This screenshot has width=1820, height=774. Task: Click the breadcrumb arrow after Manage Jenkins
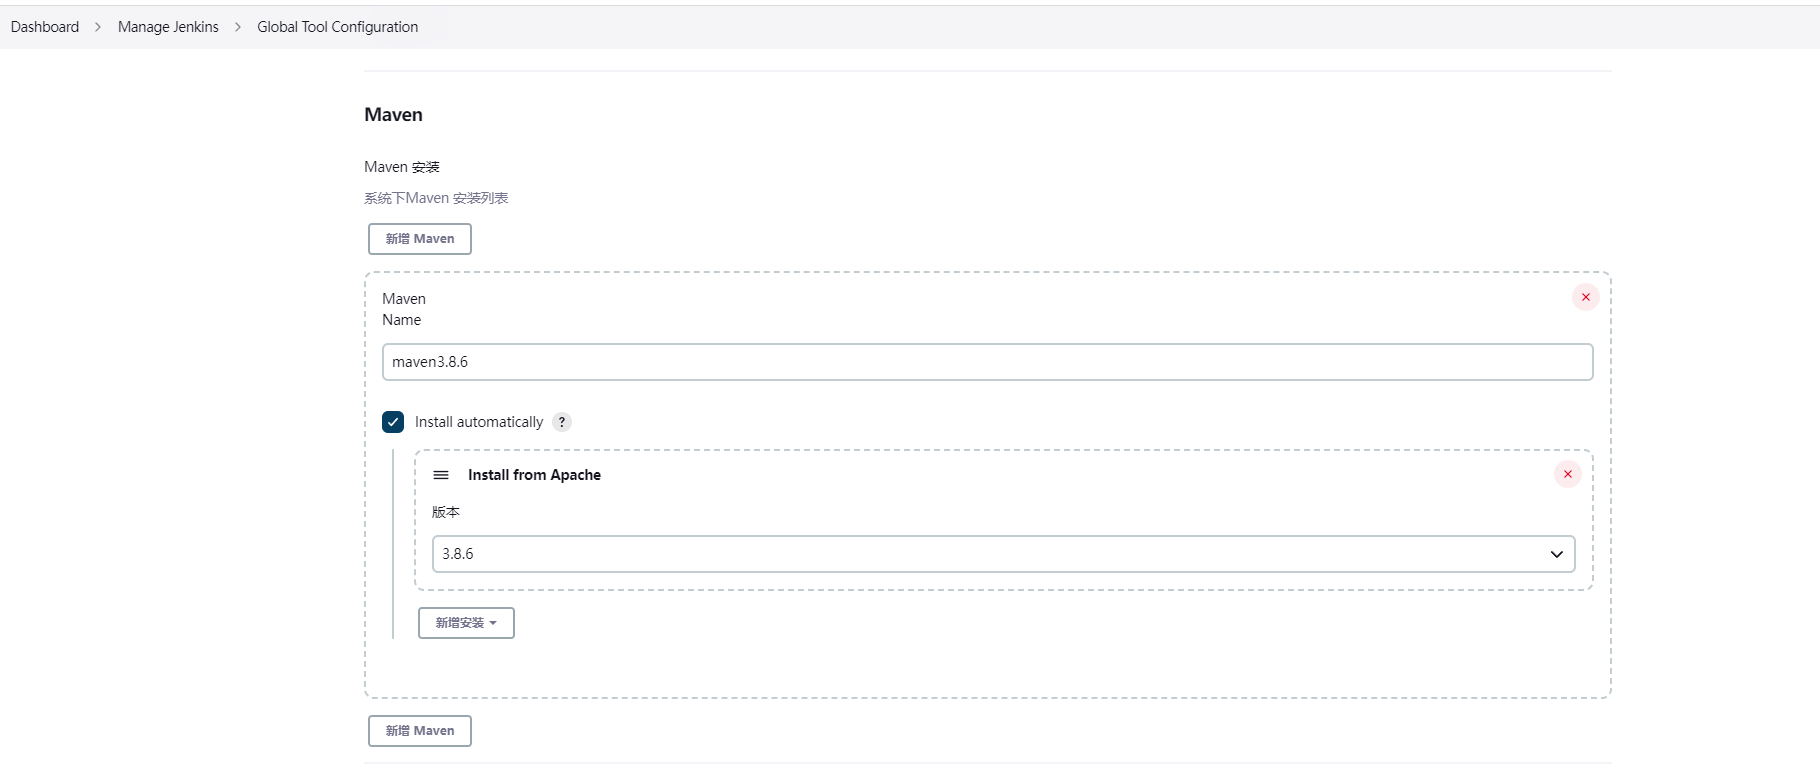click(238, 27)
